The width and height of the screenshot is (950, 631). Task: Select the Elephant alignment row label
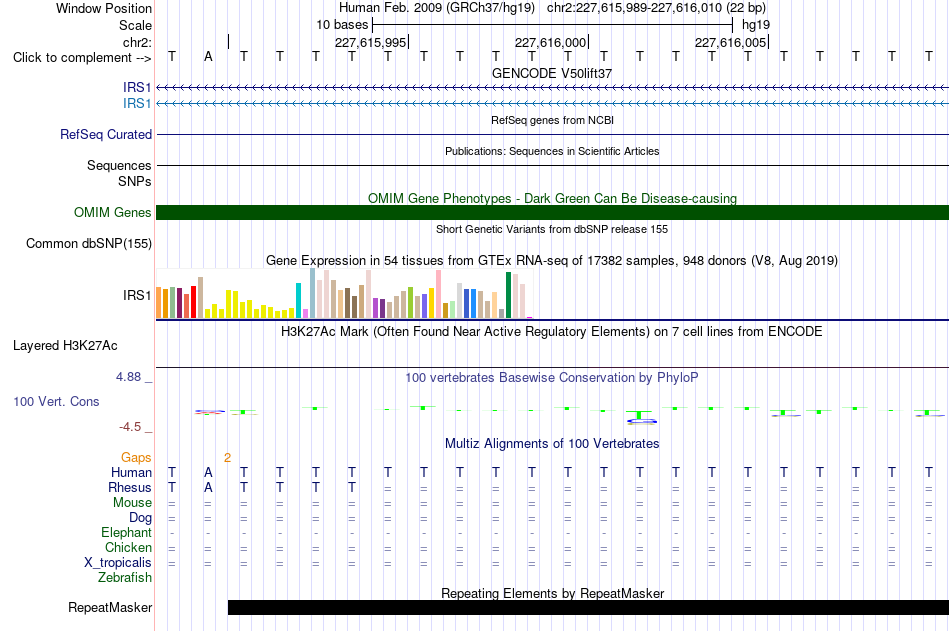click(x=126, y=532)
